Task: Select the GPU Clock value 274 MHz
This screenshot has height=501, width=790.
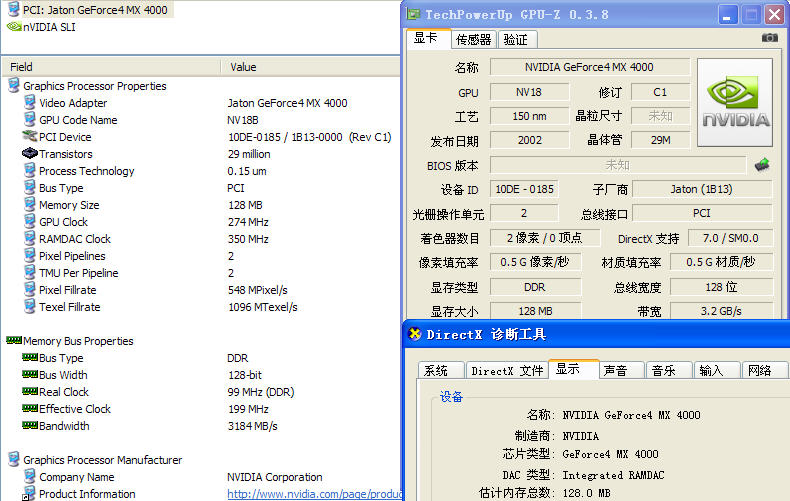Action: 248,222
